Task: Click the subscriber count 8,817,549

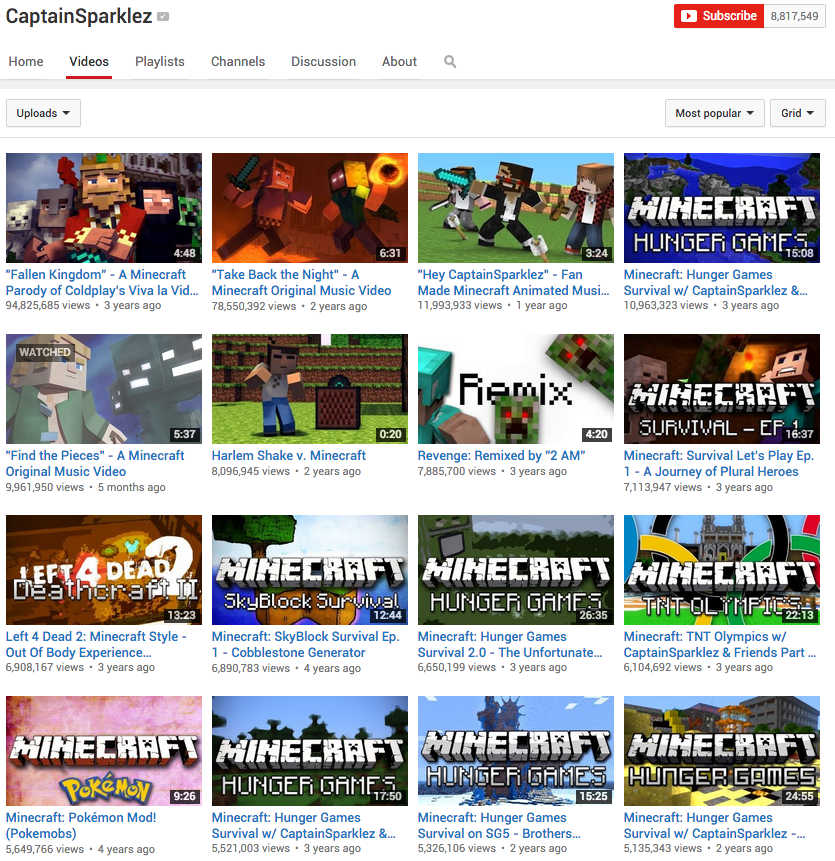Action: pos(794,16)
